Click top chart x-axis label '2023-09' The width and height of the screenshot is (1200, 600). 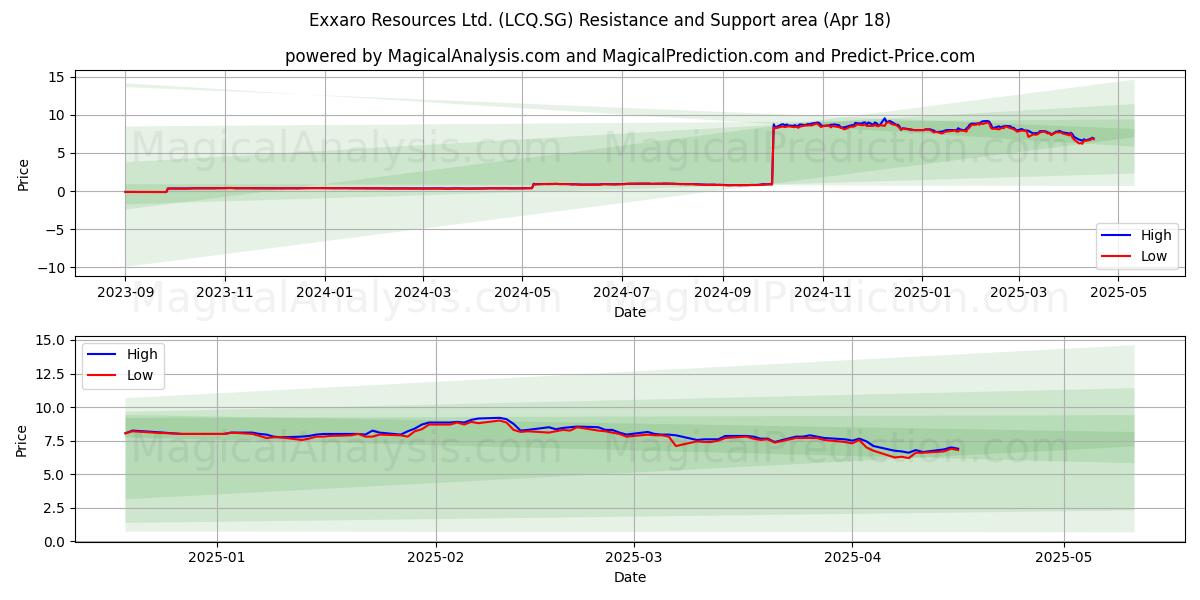(125, 293)
